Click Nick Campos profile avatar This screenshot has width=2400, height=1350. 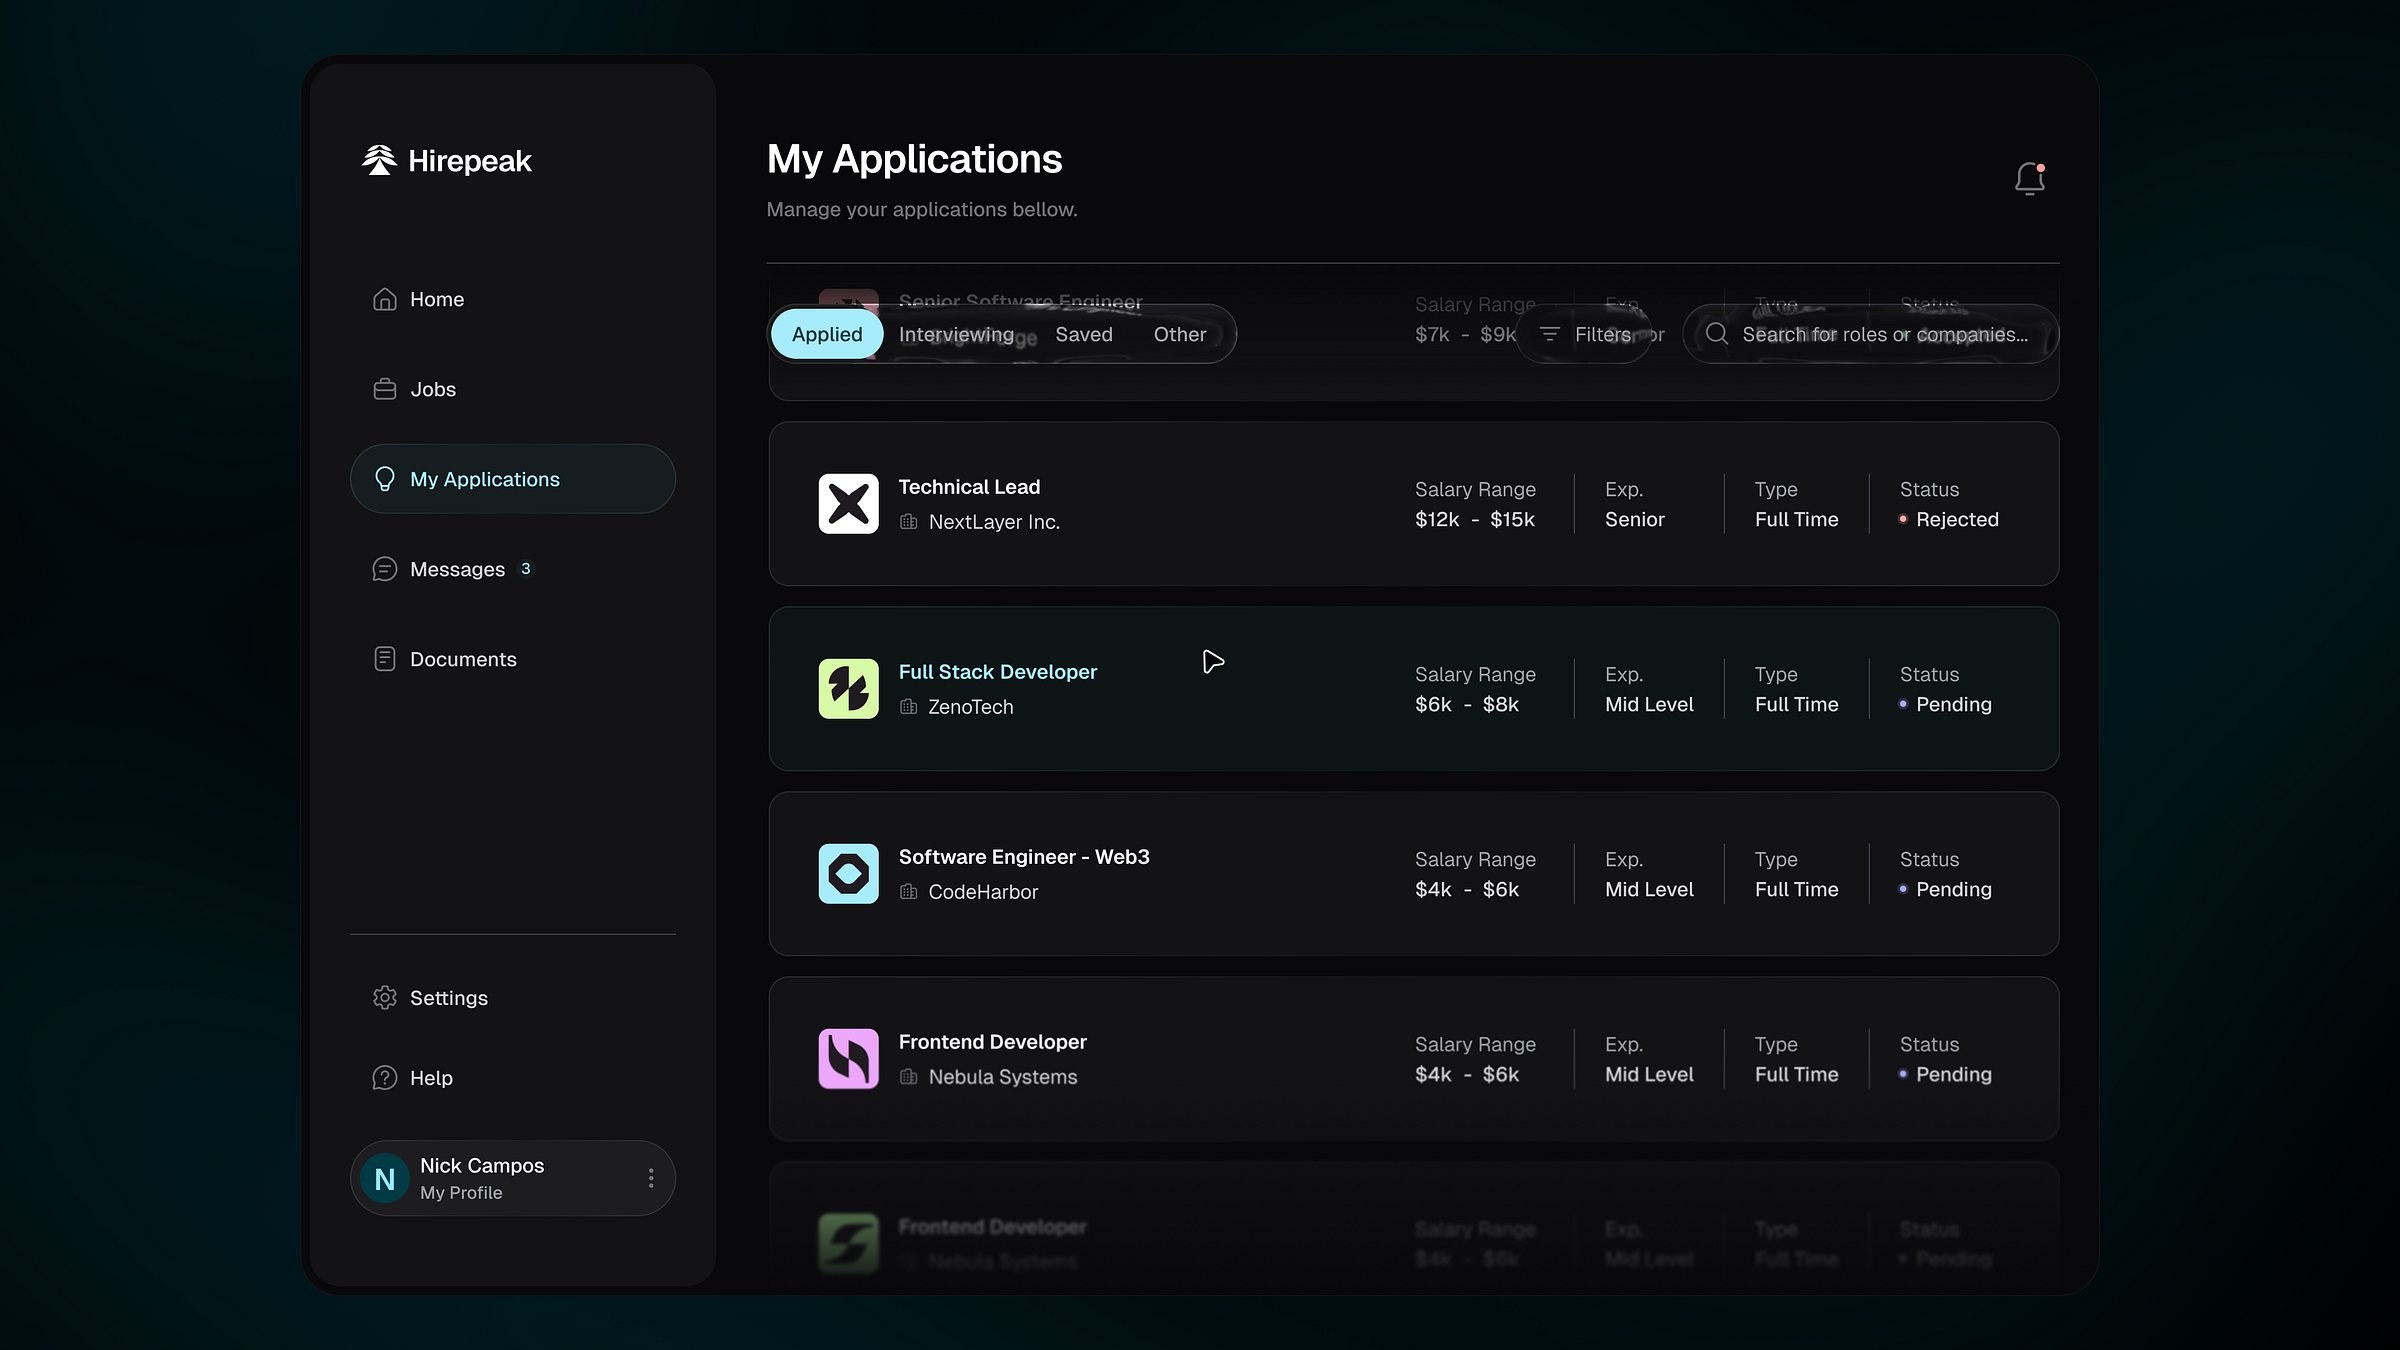384,1178
